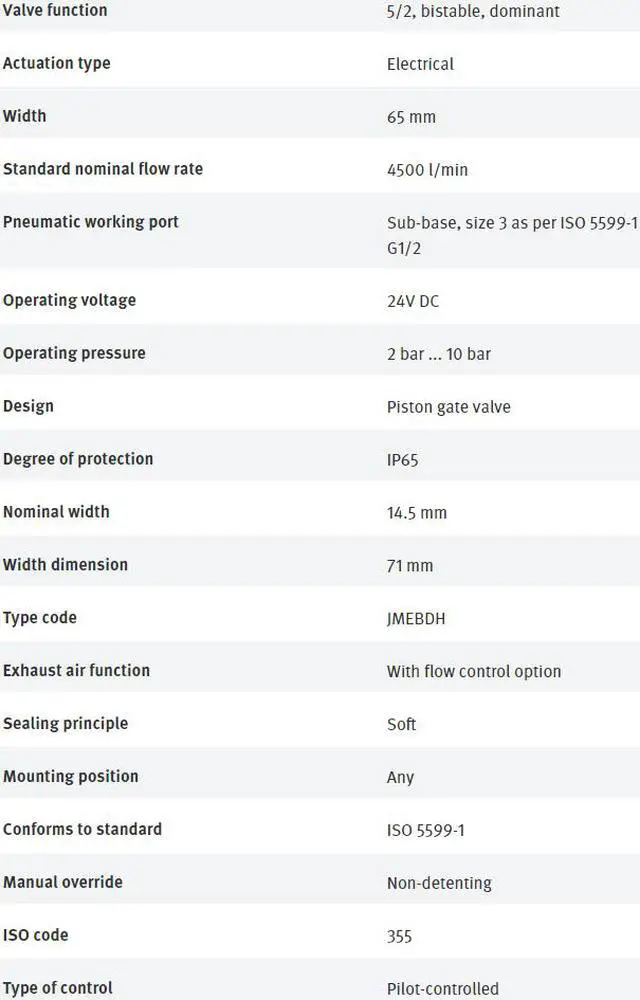Image resolution: width=640 pixels, height=1000 pixels.
Task: Click the "Actuation type" row label
Action: (57, 63)
